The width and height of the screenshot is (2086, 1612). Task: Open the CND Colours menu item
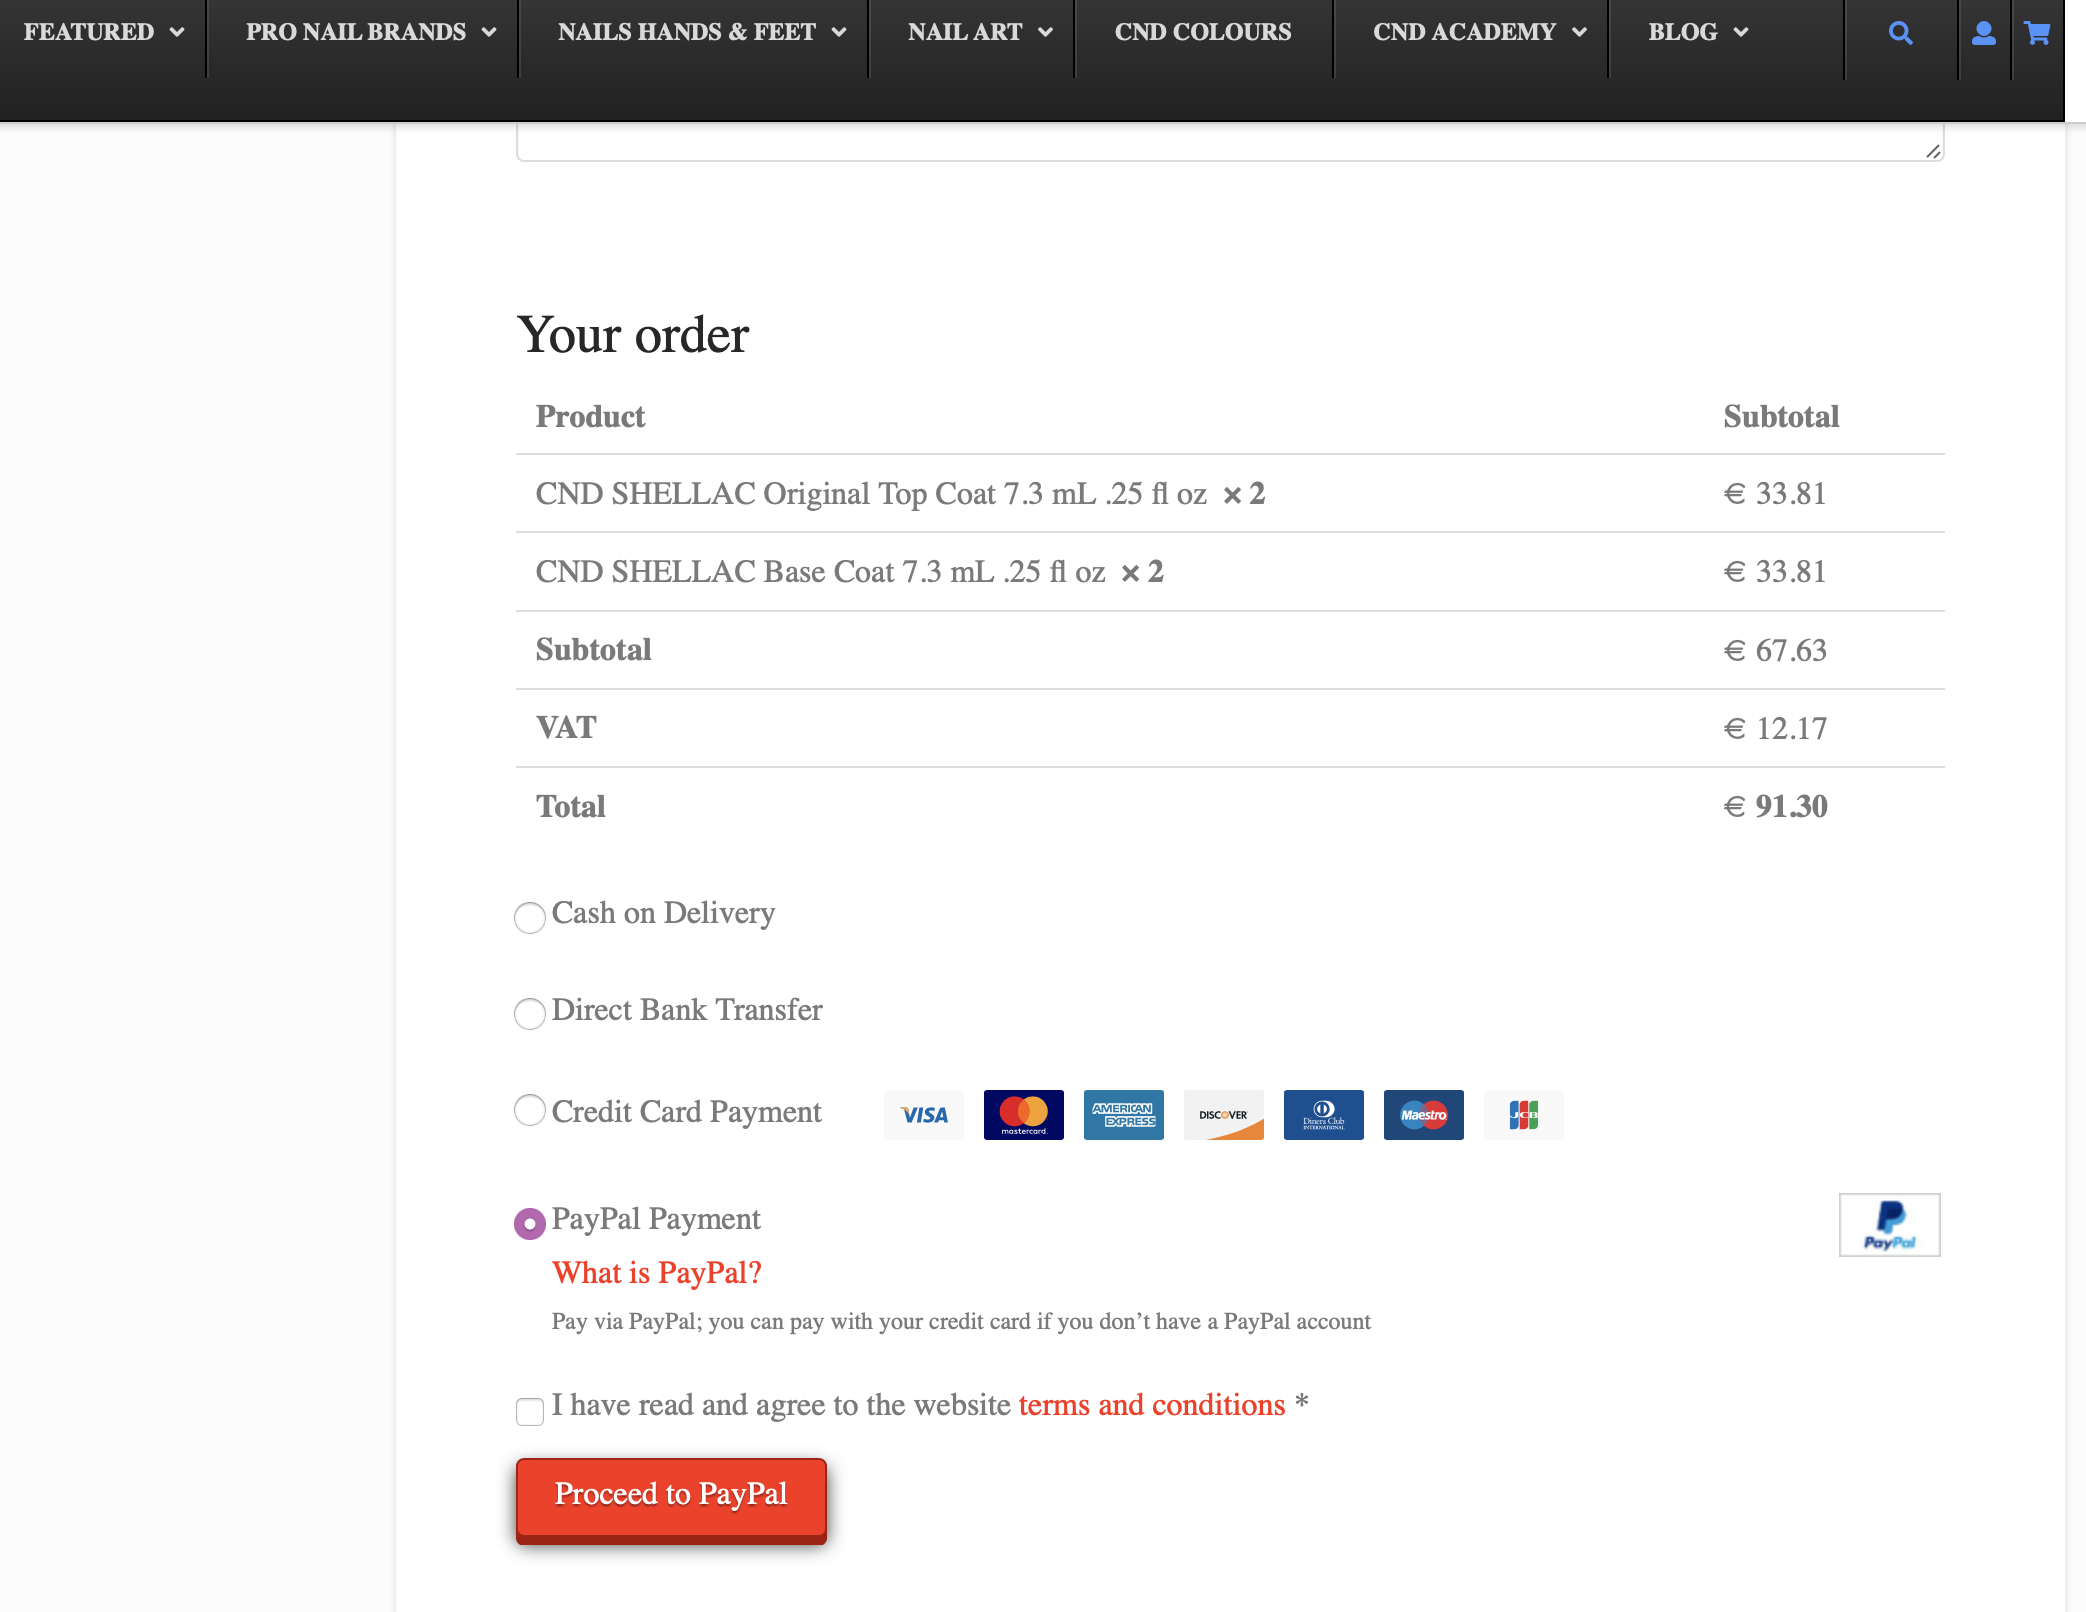(1203, 32)
